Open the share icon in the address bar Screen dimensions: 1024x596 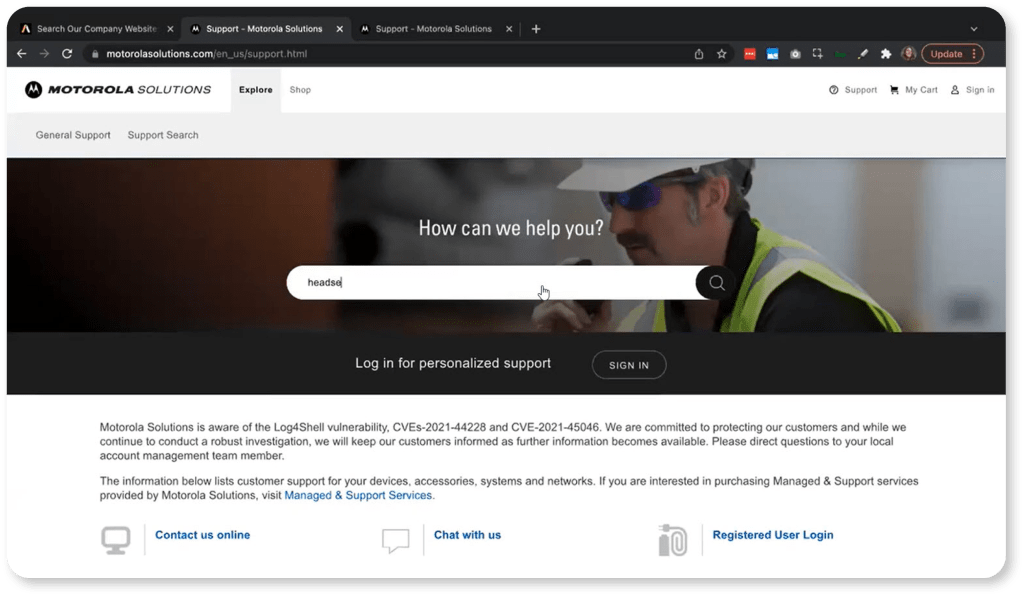698,53
